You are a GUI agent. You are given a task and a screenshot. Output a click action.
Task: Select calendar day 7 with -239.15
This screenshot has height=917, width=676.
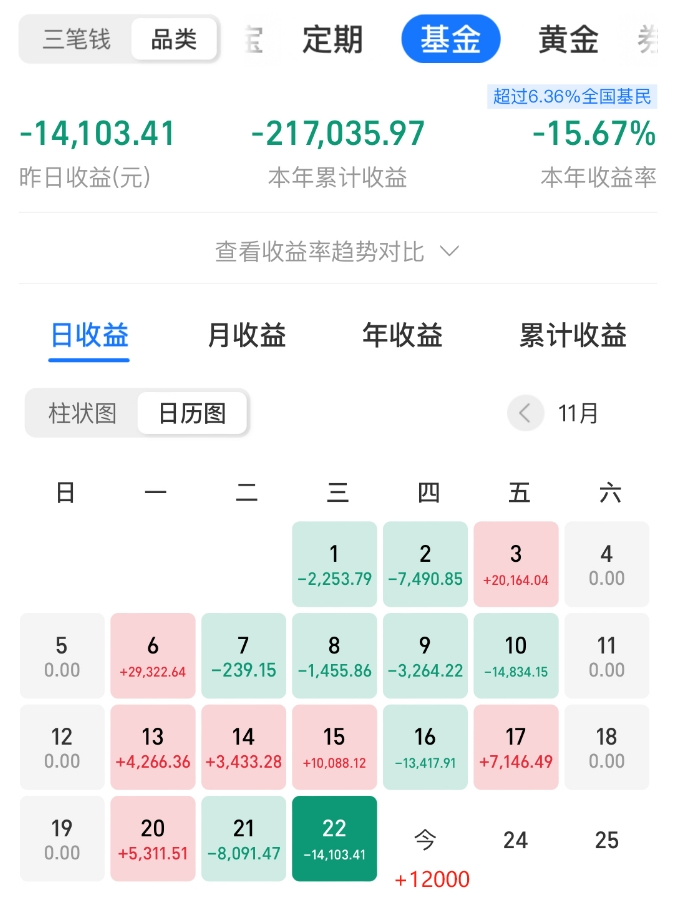point(243,656)
